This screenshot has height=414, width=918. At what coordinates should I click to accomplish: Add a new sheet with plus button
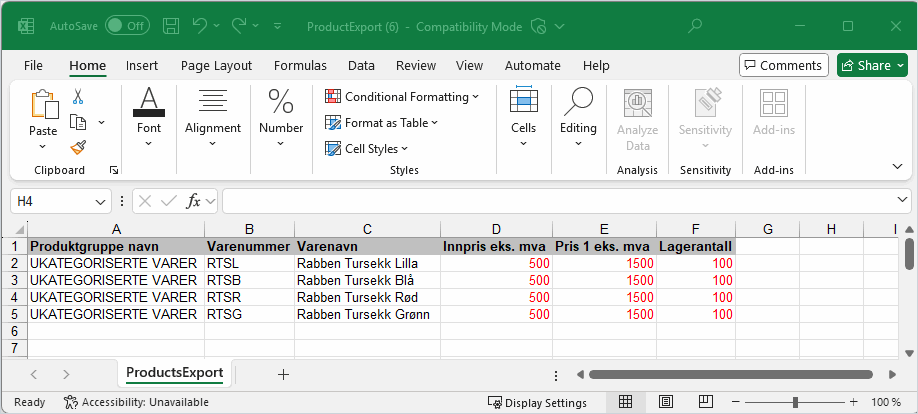pos(283,373)
